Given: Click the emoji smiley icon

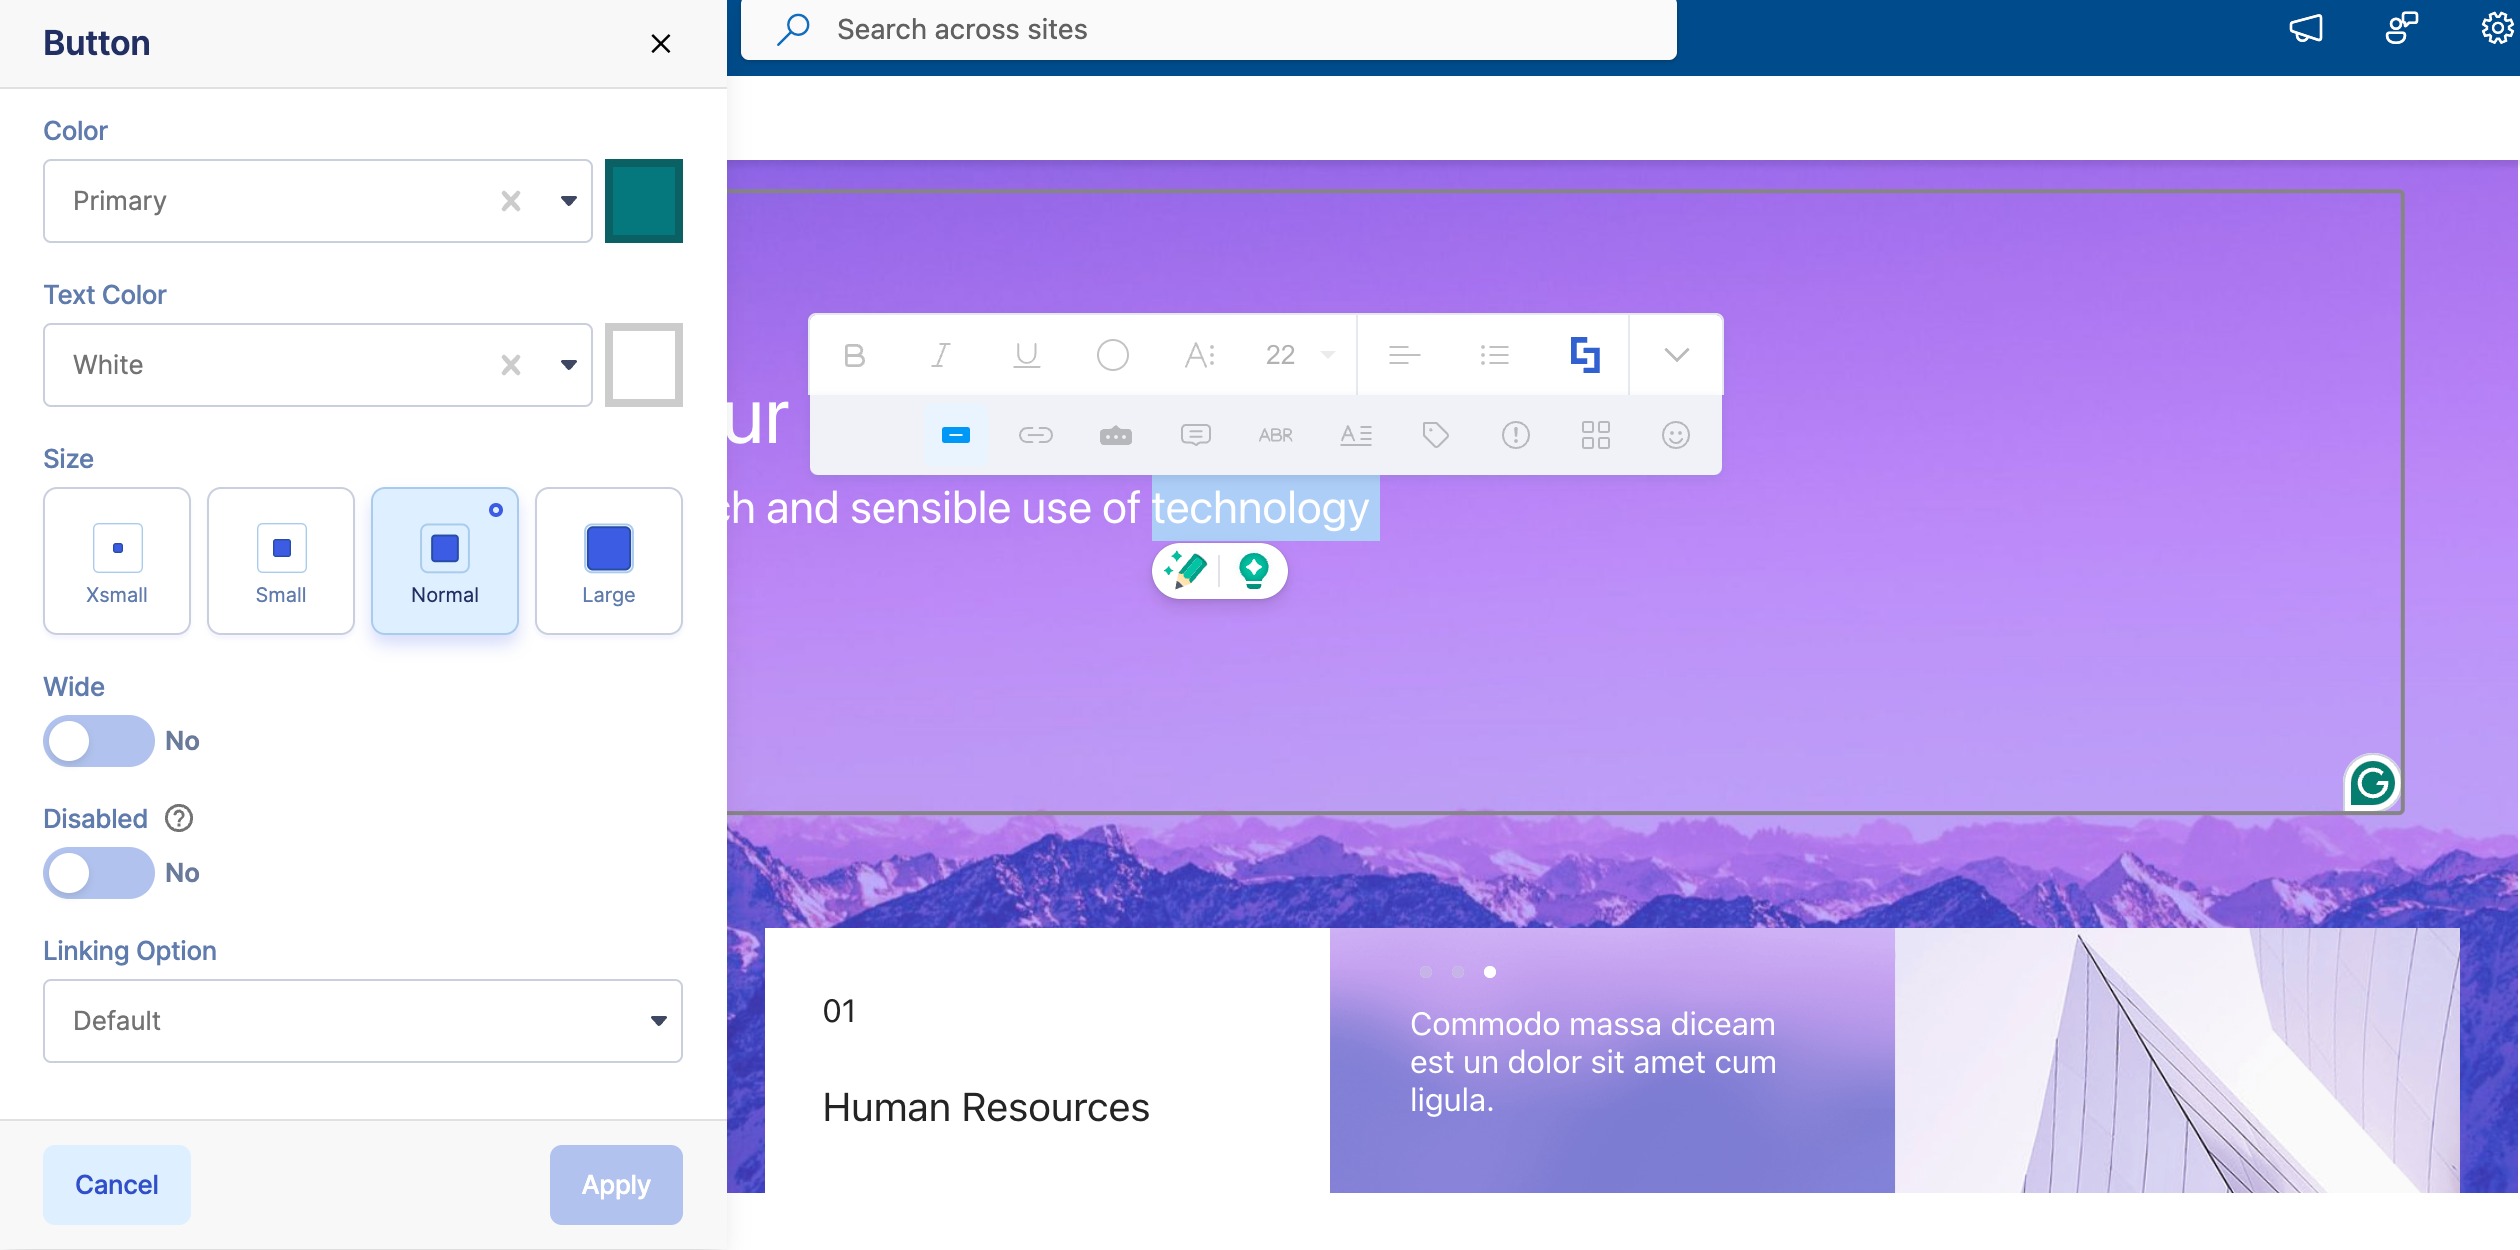Looking at the screenshot, I should tap(1675, 435).
